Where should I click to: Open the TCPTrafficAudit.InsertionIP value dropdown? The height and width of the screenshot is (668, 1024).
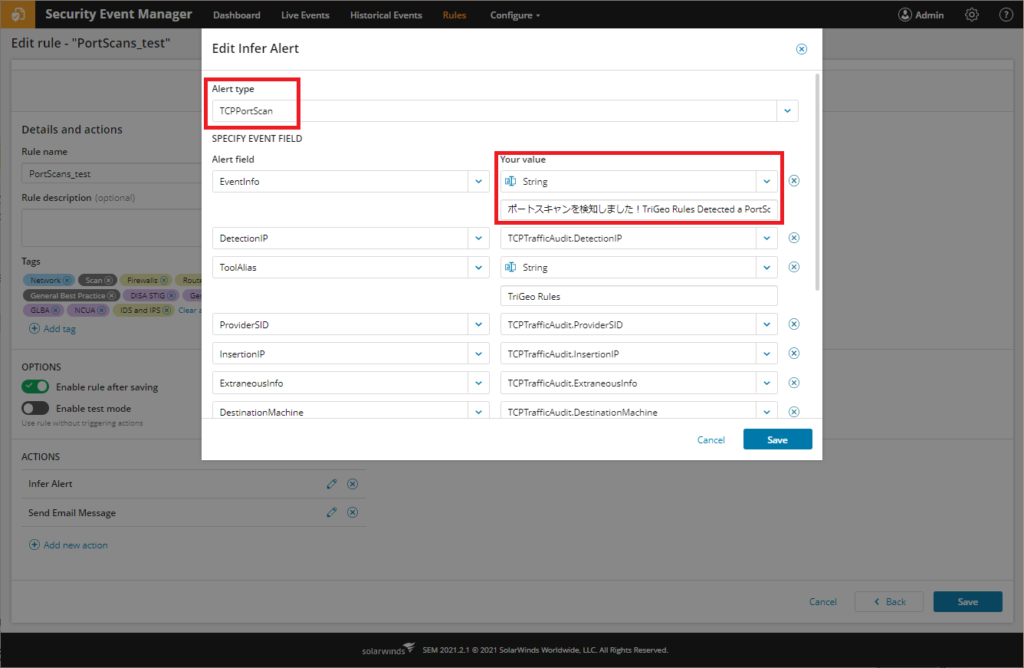[x=767, y=354]
